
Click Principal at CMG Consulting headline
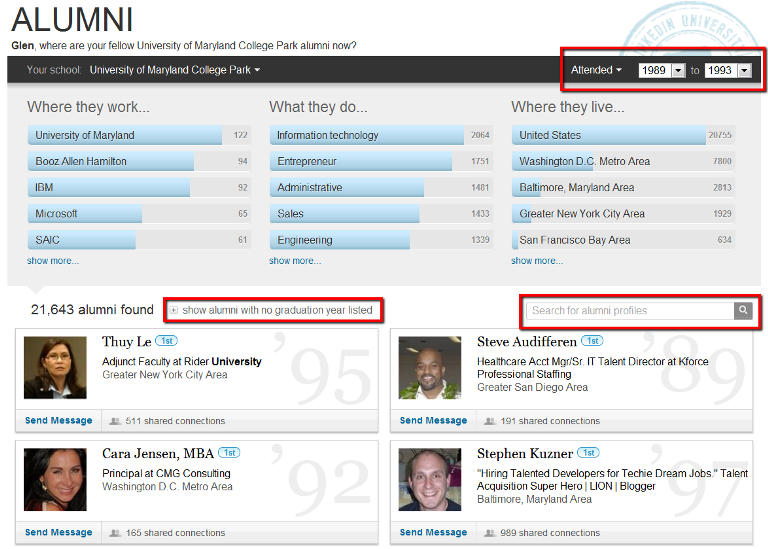pos(166,474)
